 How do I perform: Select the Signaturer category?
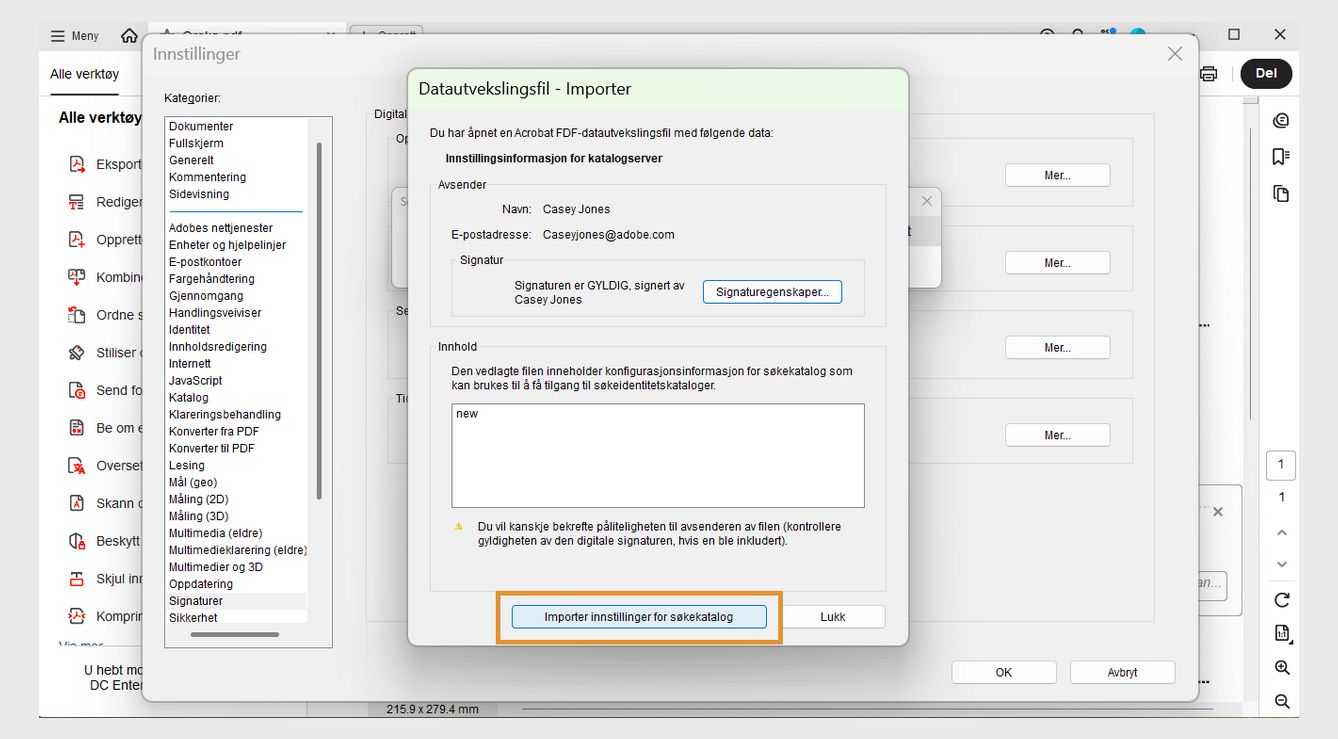coord(196,599)
